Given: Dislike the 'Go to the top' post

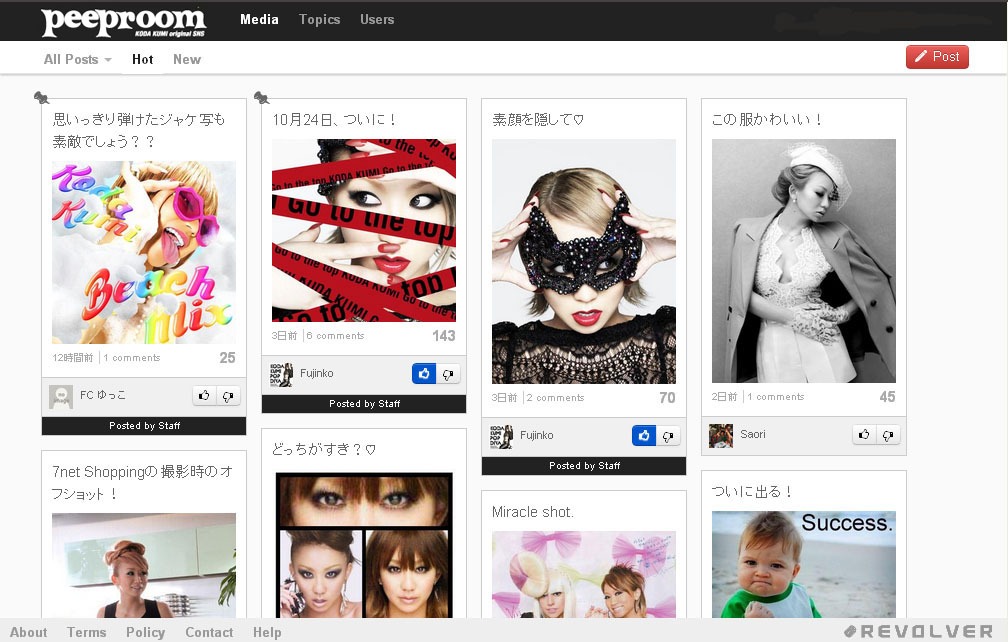Looking at the screenshot, I should click(x=449, y=374).
